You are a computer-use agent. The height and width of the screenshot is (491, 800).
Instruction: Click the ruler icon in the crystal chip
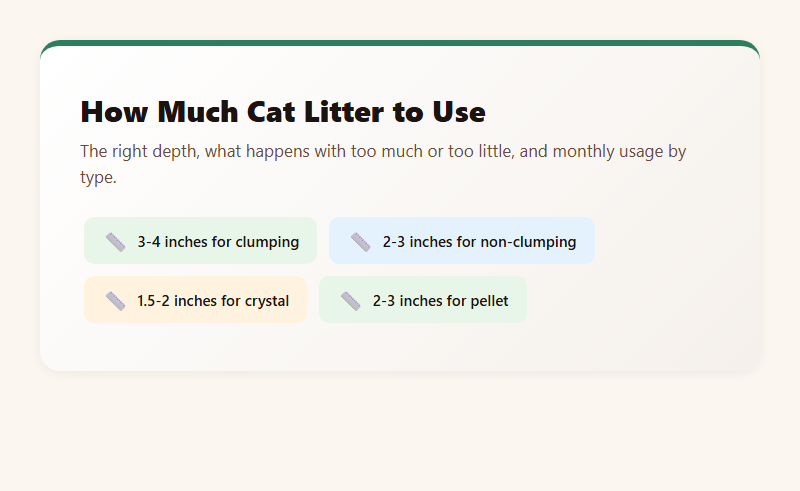(116, 301)
